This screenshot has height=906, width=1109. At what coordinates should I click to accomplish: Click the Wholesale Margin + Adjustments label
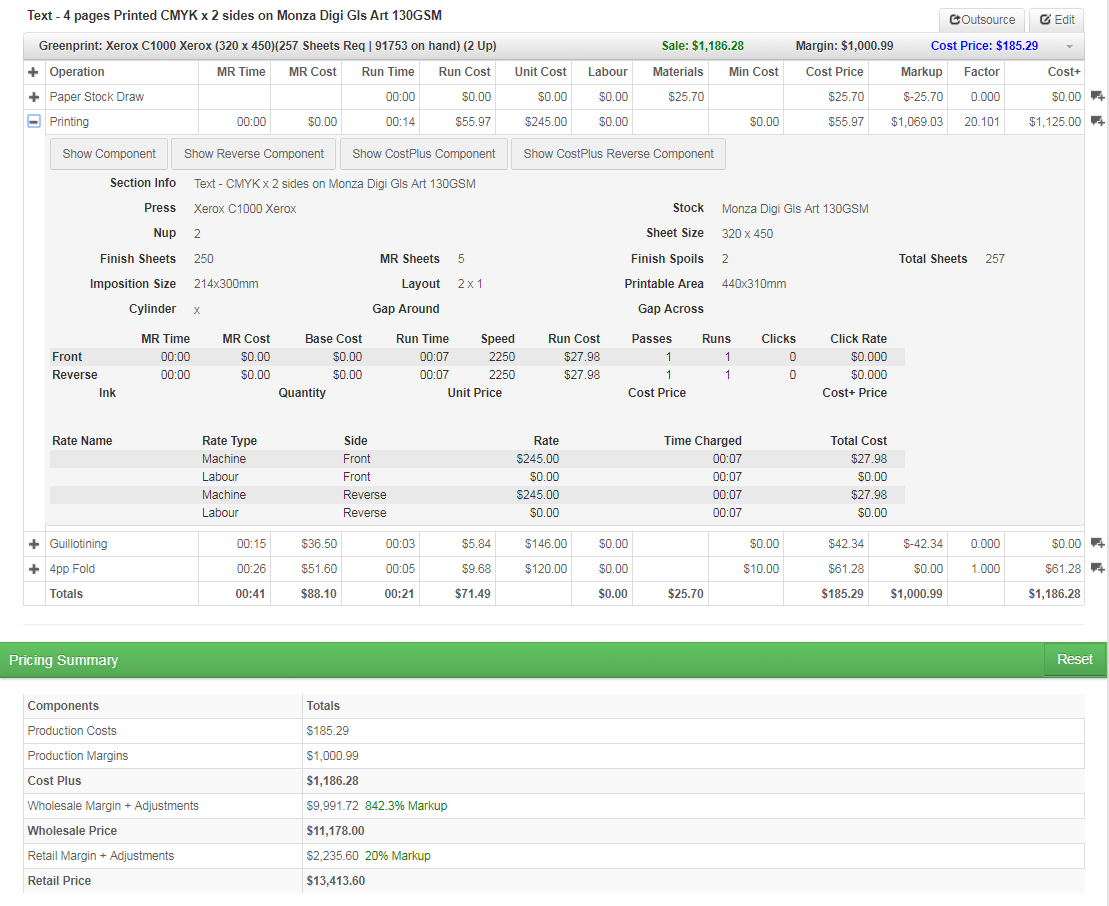(x=113, y=806)
